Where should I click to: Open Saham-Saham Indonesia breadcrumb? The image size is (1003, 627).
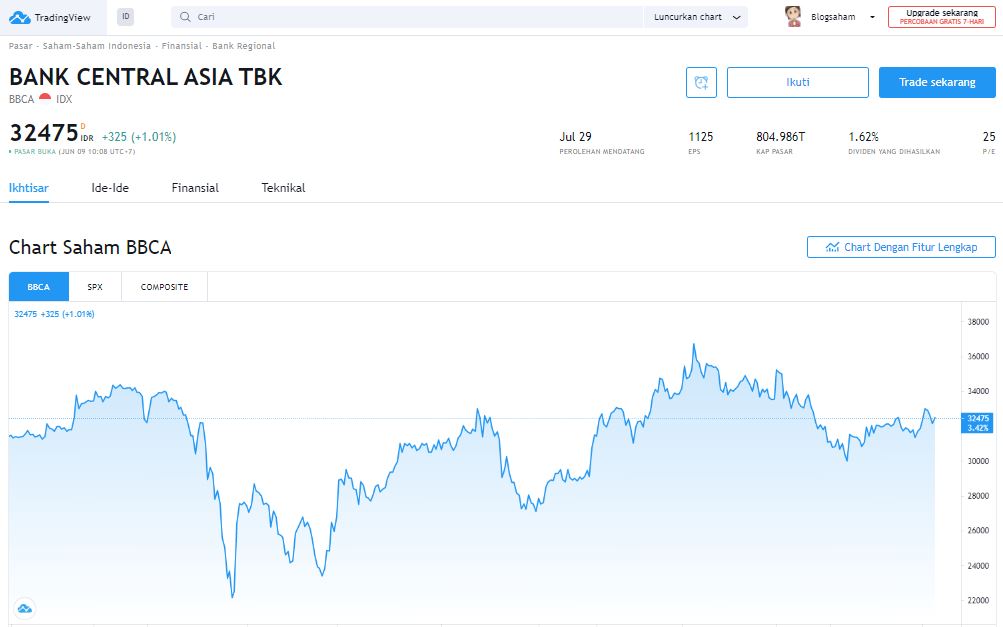[x=97, y=46]
